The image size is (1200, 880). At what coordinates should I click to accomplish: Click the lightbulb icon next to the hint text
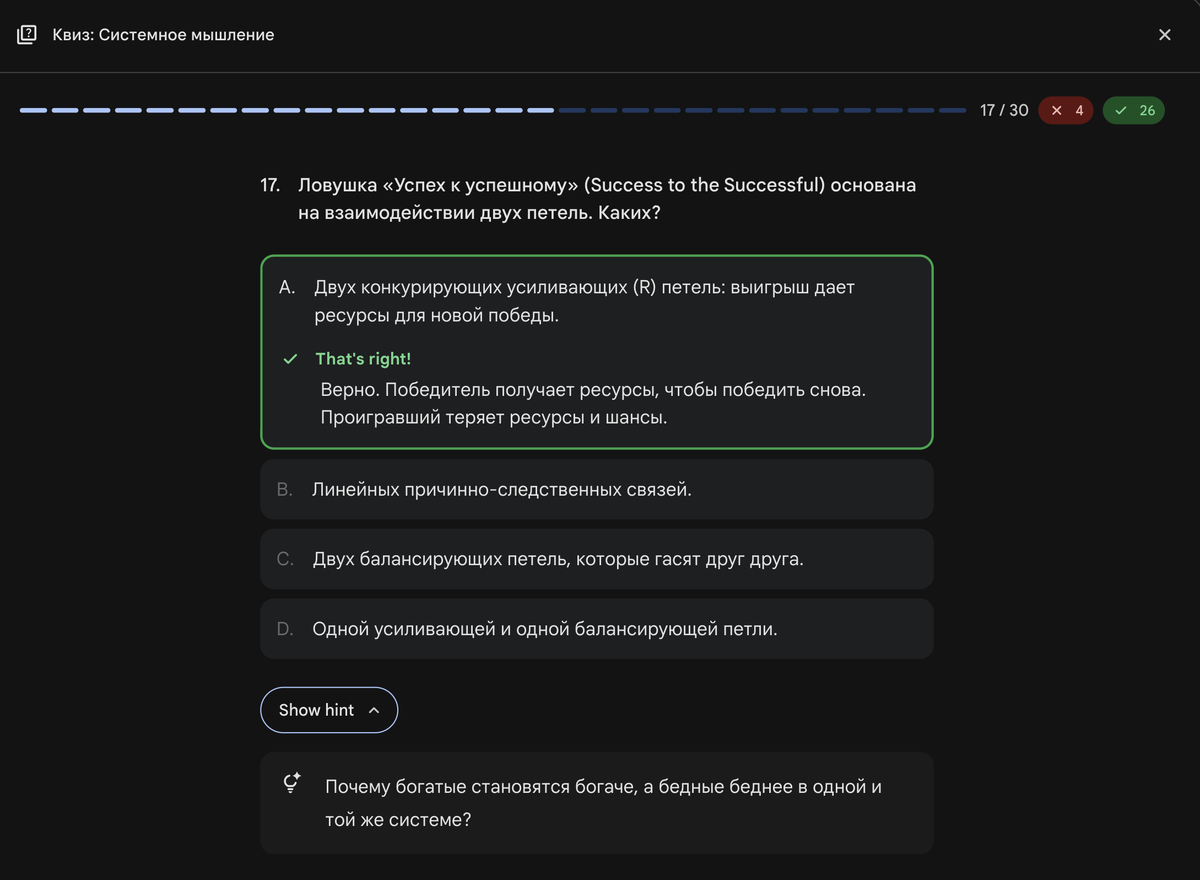[290, 785]
